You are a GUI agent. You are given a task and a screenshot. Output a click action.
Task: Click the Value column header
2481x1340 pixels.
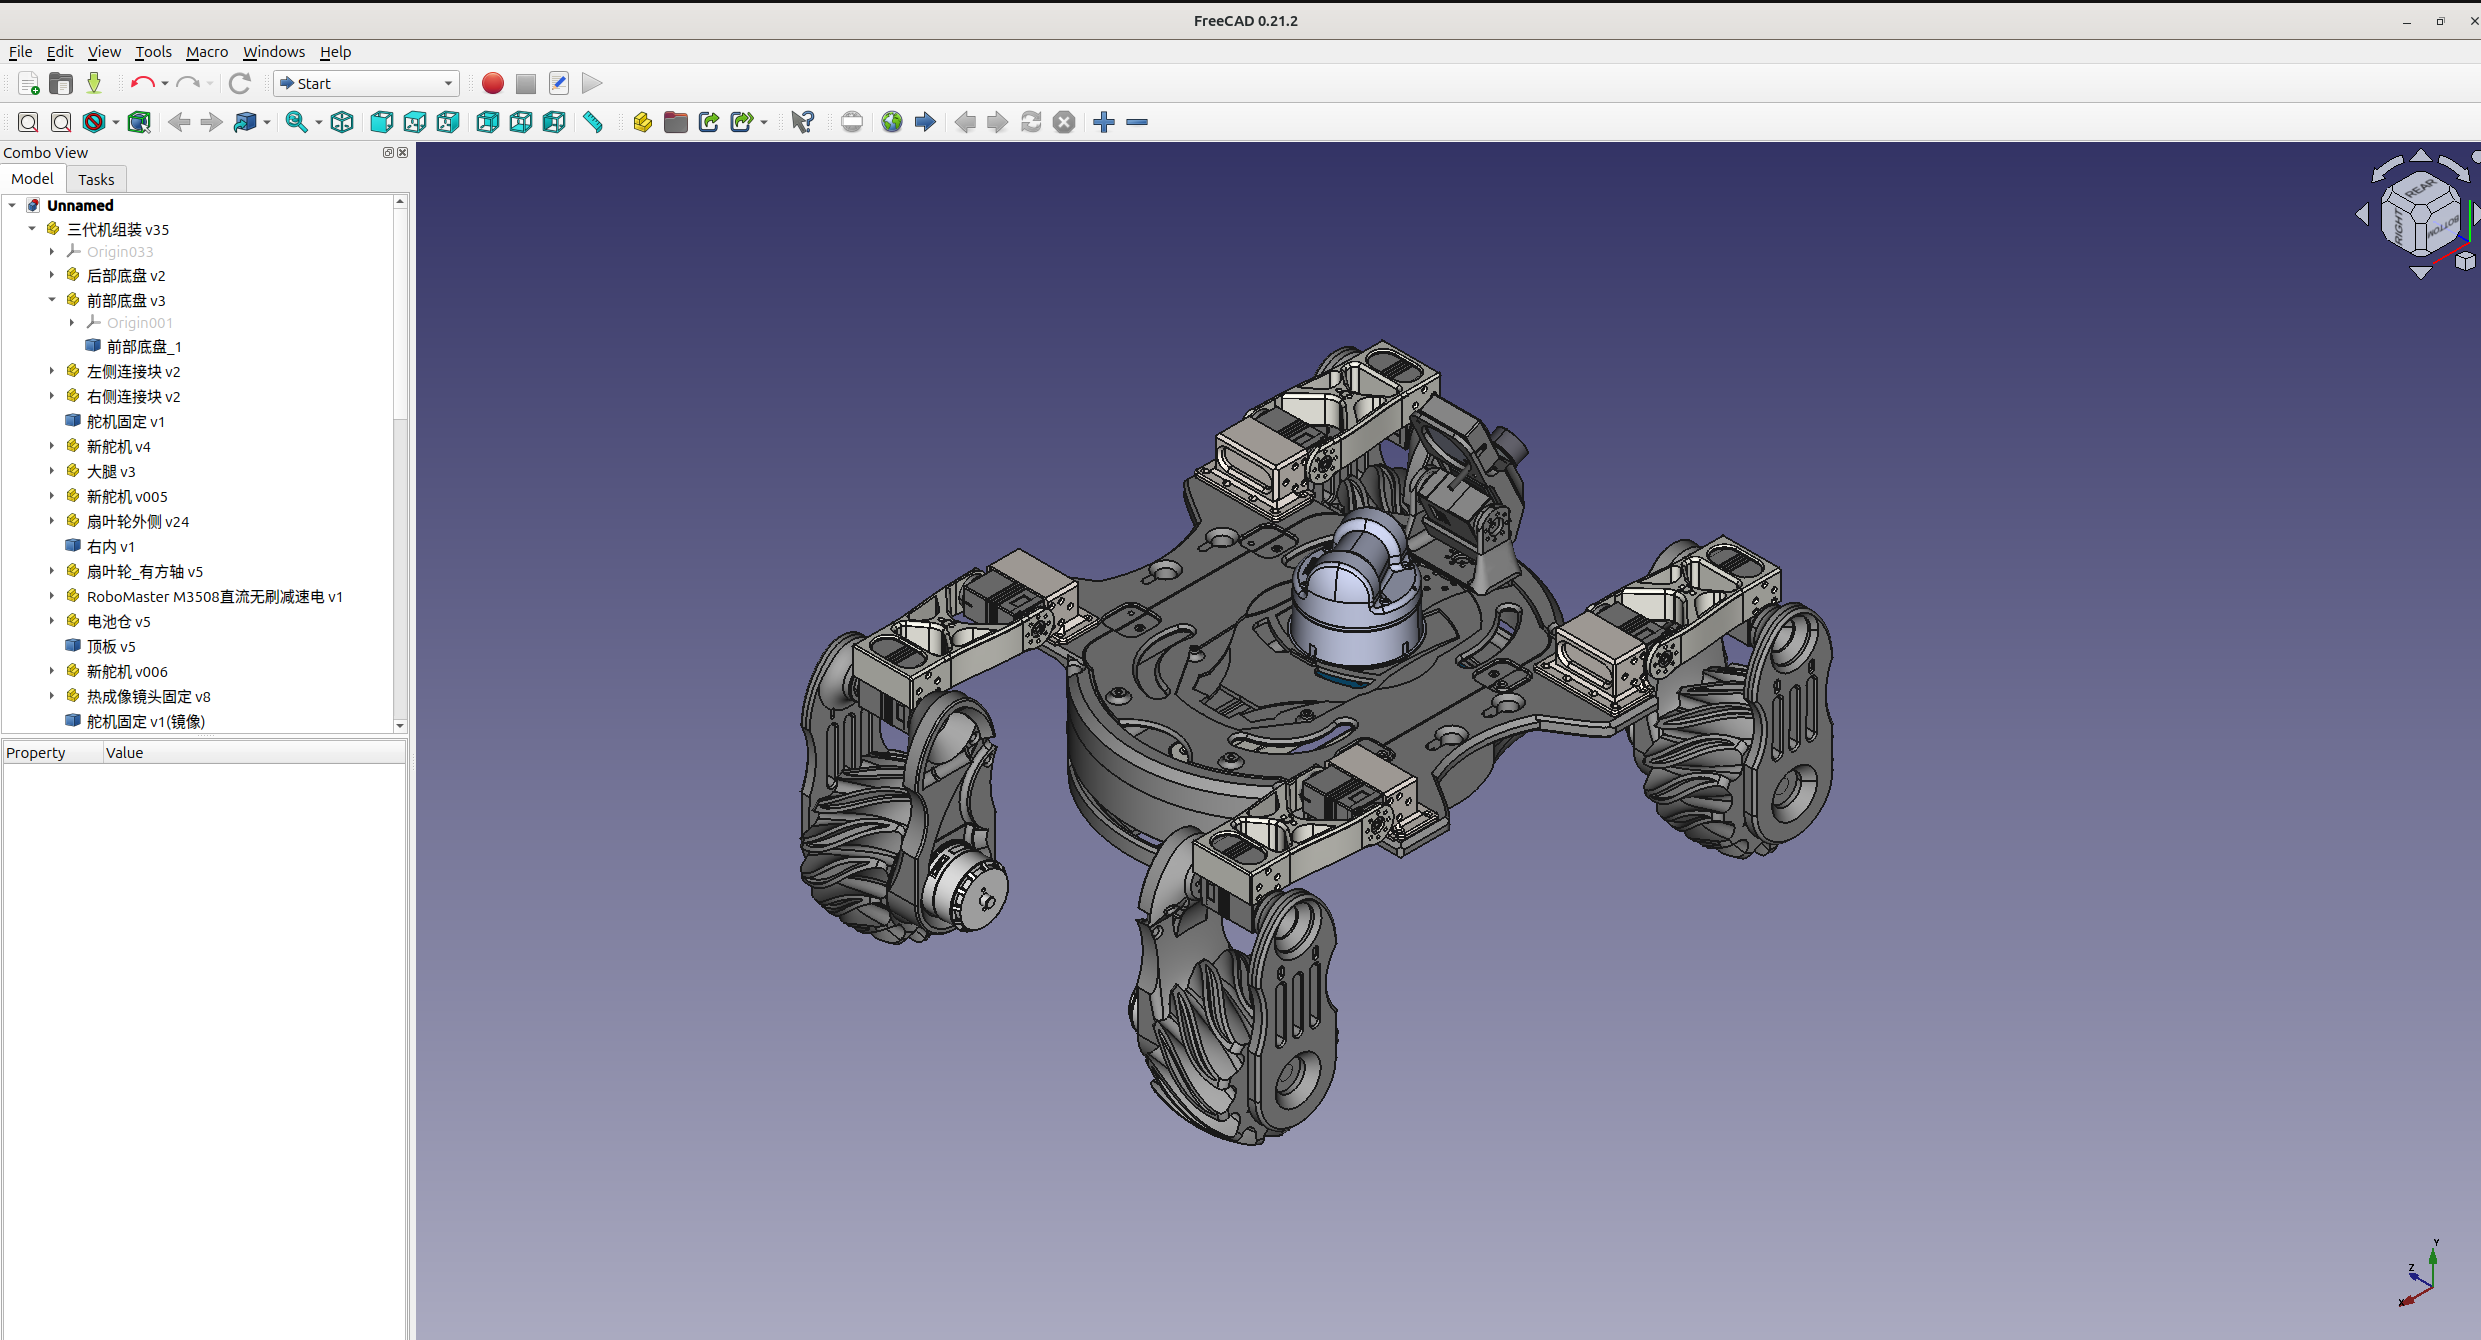(x=125, y=753)
